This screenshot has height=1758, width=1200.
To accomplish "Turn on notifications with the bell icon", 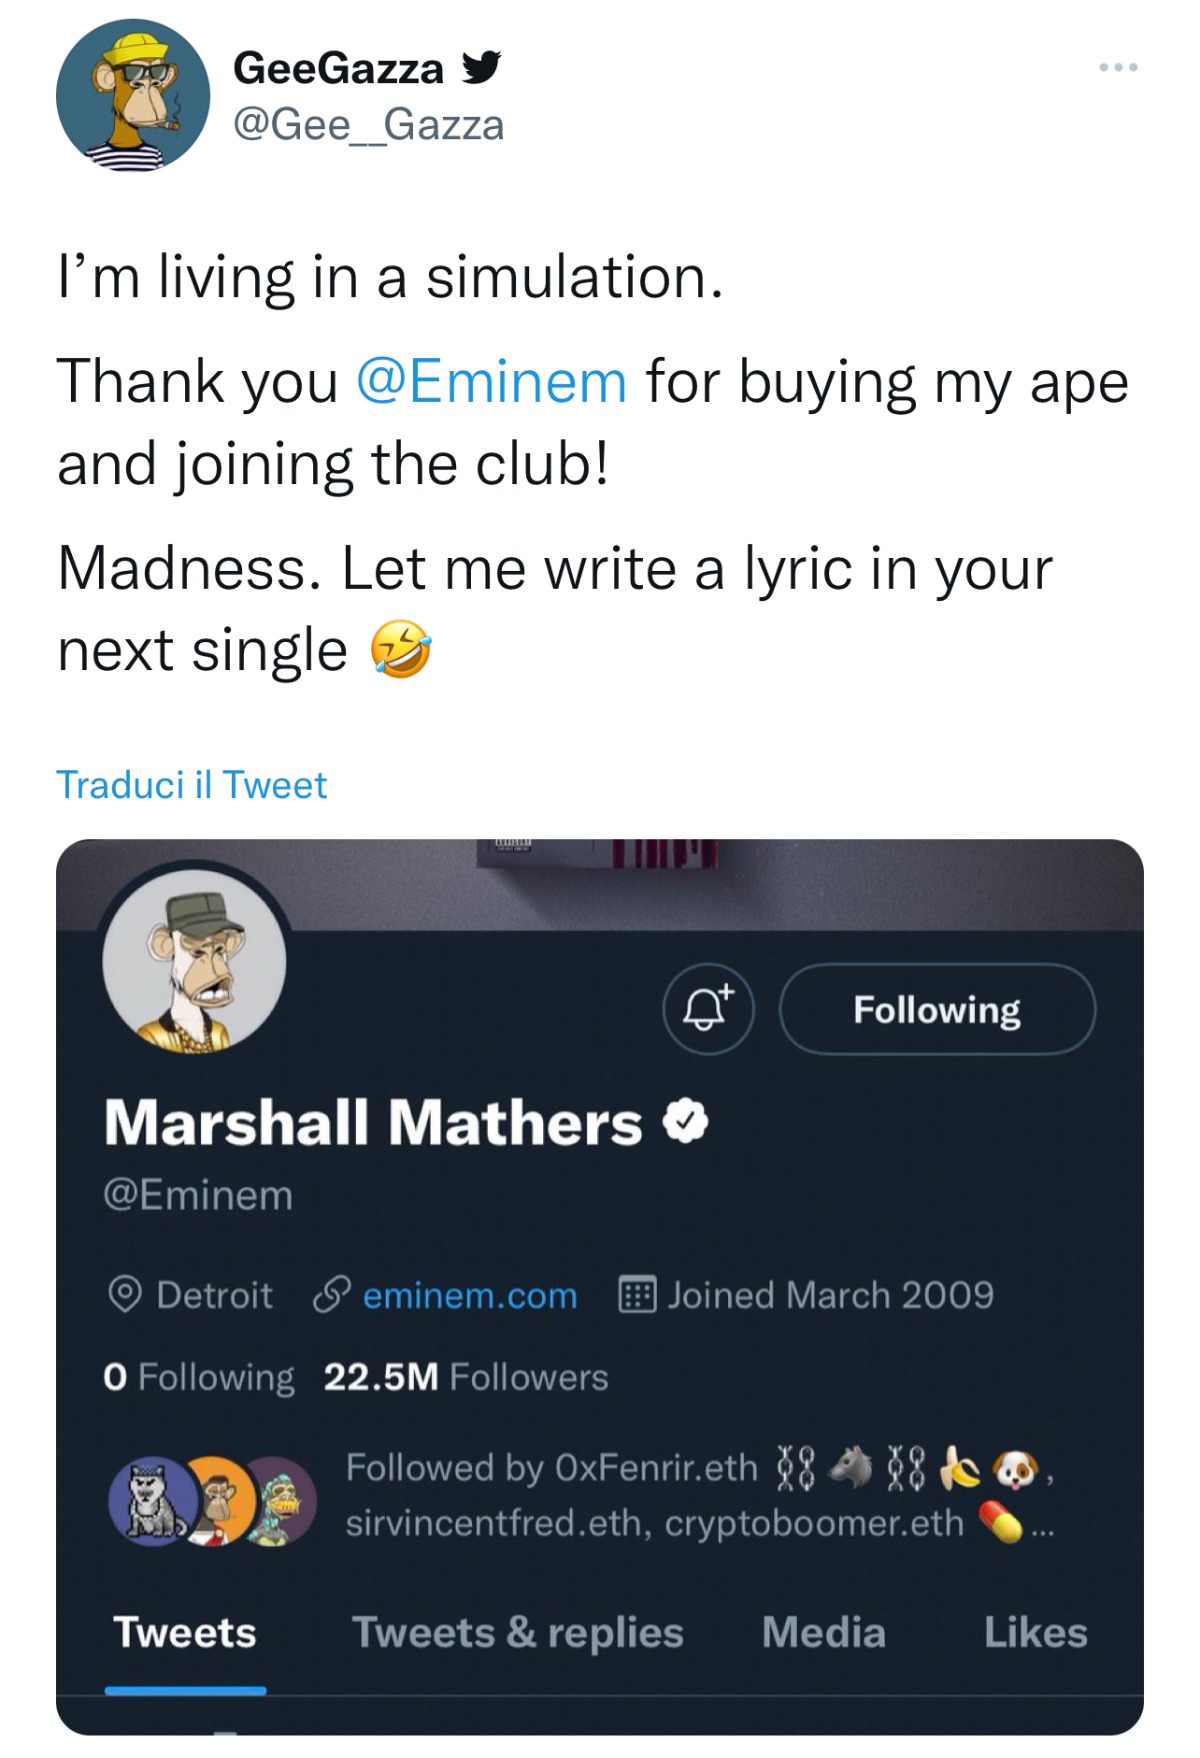I will click(707, 1009).
